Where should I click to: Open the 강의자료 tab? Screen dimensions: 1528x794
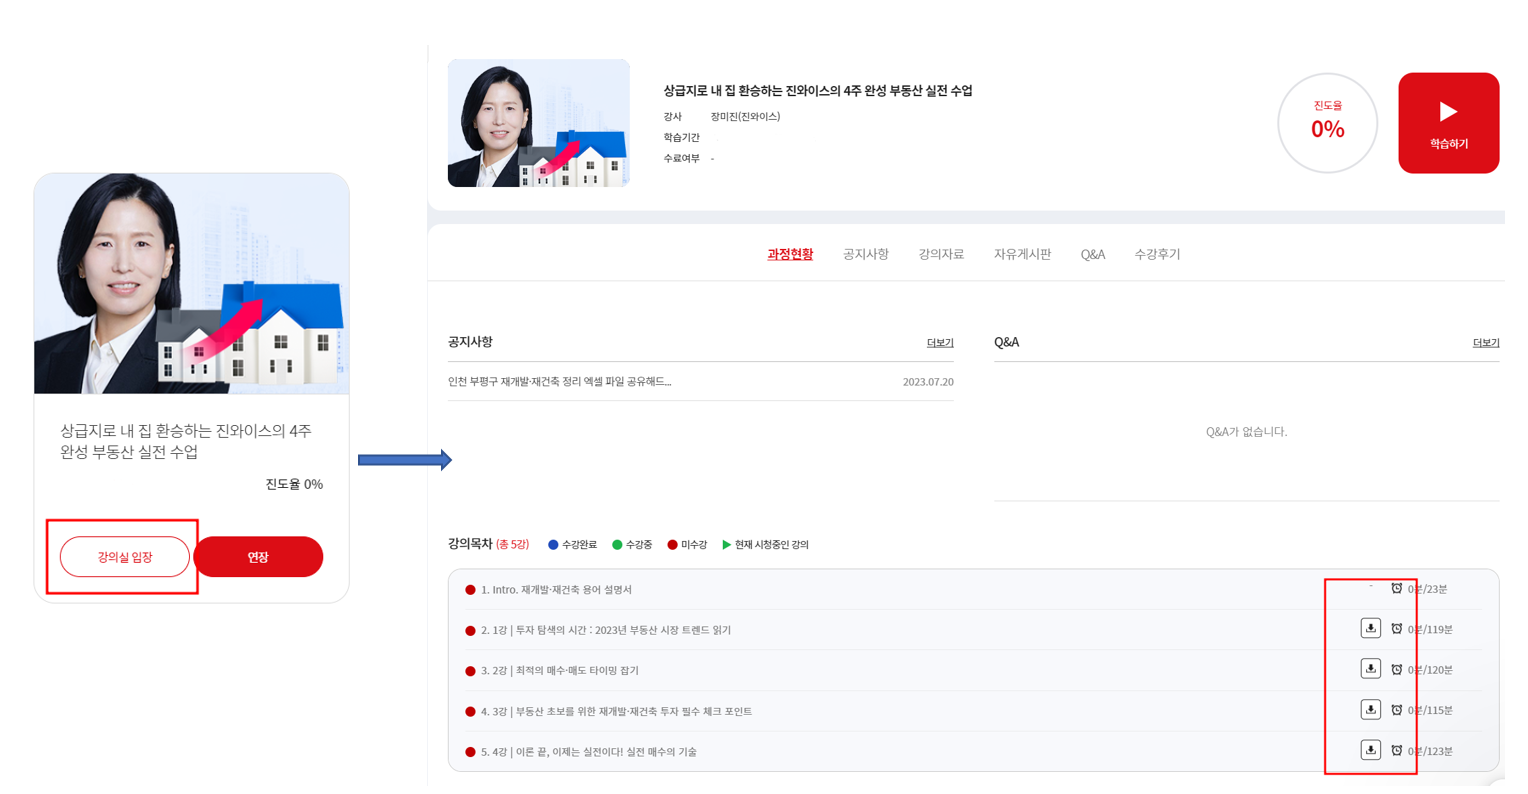pyautogui.click(x=941, y=254)
